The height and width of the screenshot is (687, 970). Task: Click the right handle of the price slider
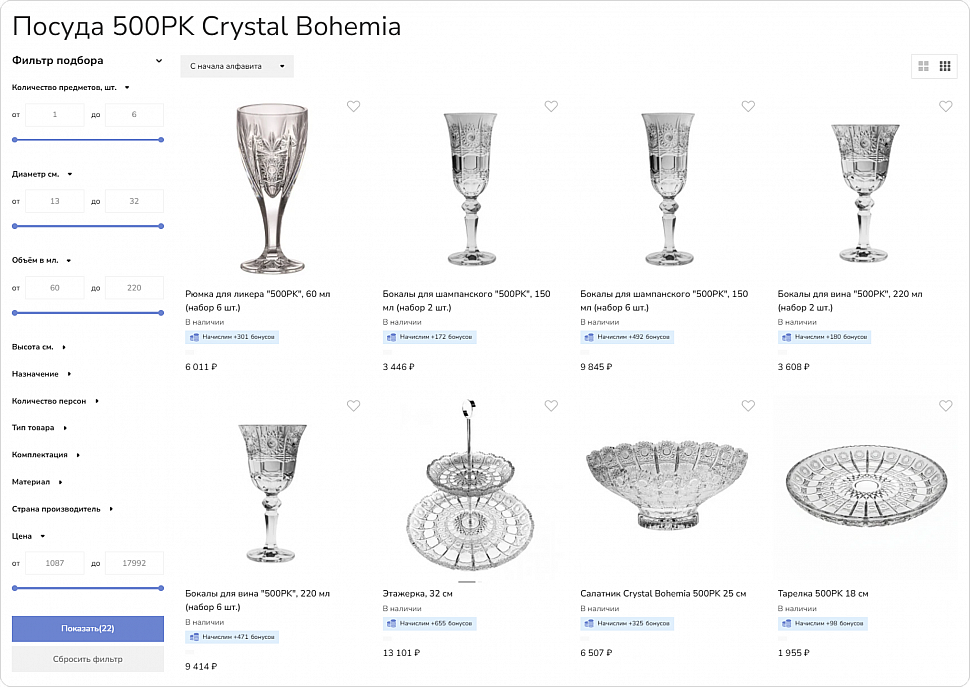pyautogui.click(x=161, y=588)
